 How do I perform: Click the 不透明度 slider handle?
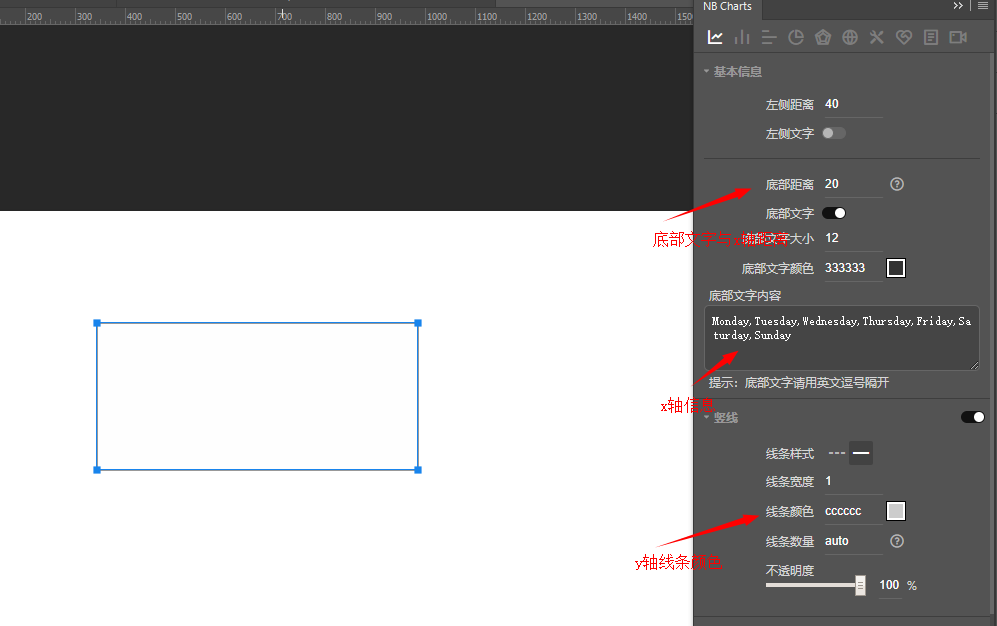coord(860,585)
